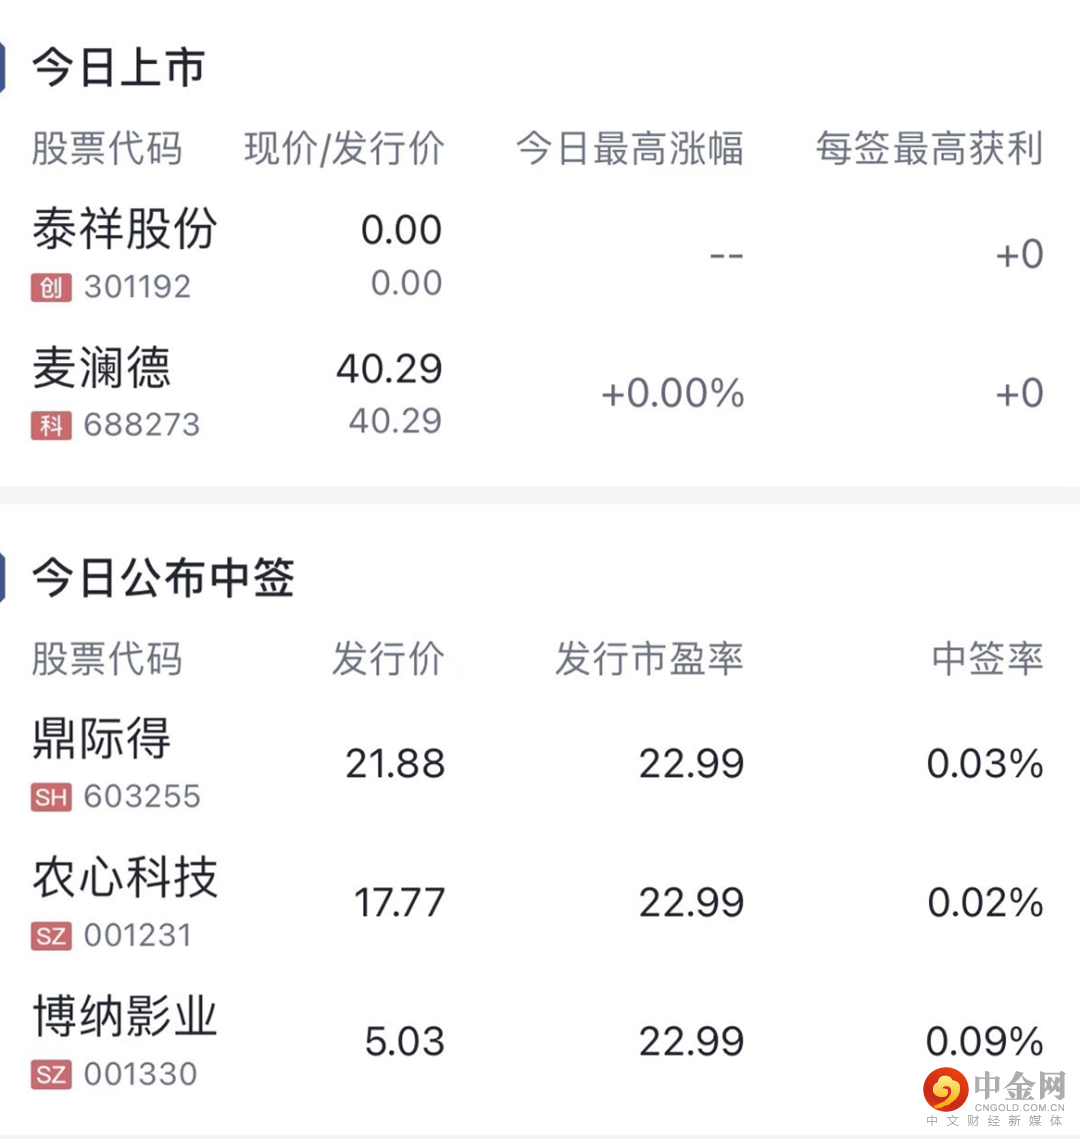Open the 农心科技 stock entry
1080x1139 pixels.
pos(125,878)
